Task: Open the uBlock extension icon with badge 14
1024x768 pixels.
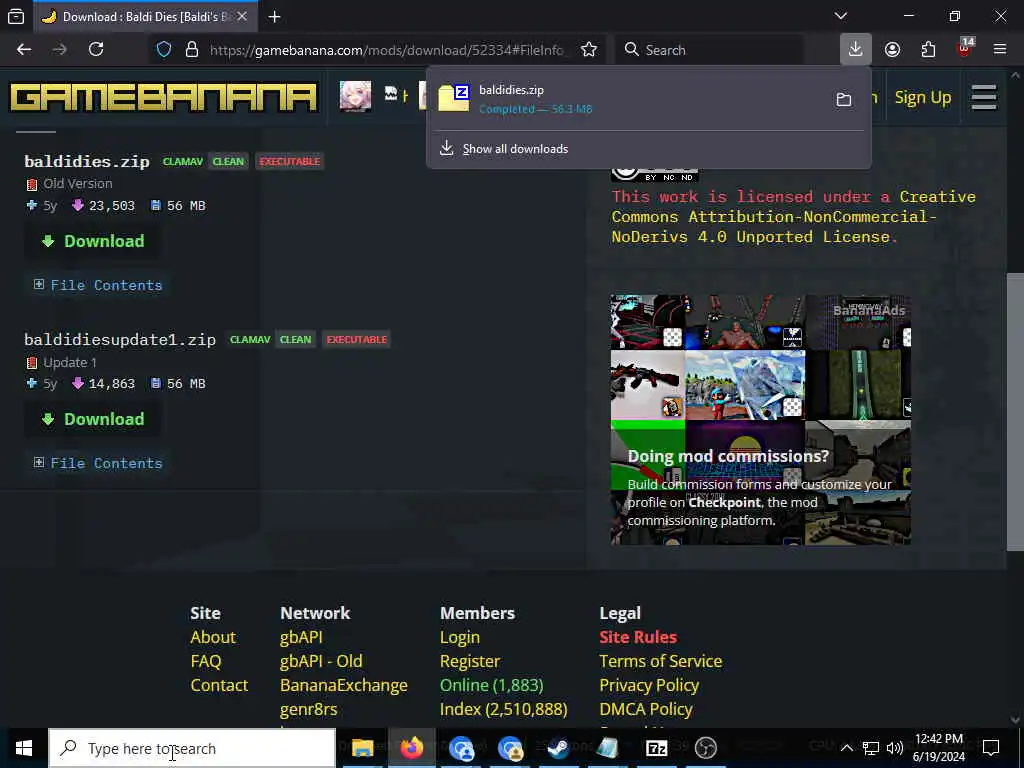Action: [965, 48]
